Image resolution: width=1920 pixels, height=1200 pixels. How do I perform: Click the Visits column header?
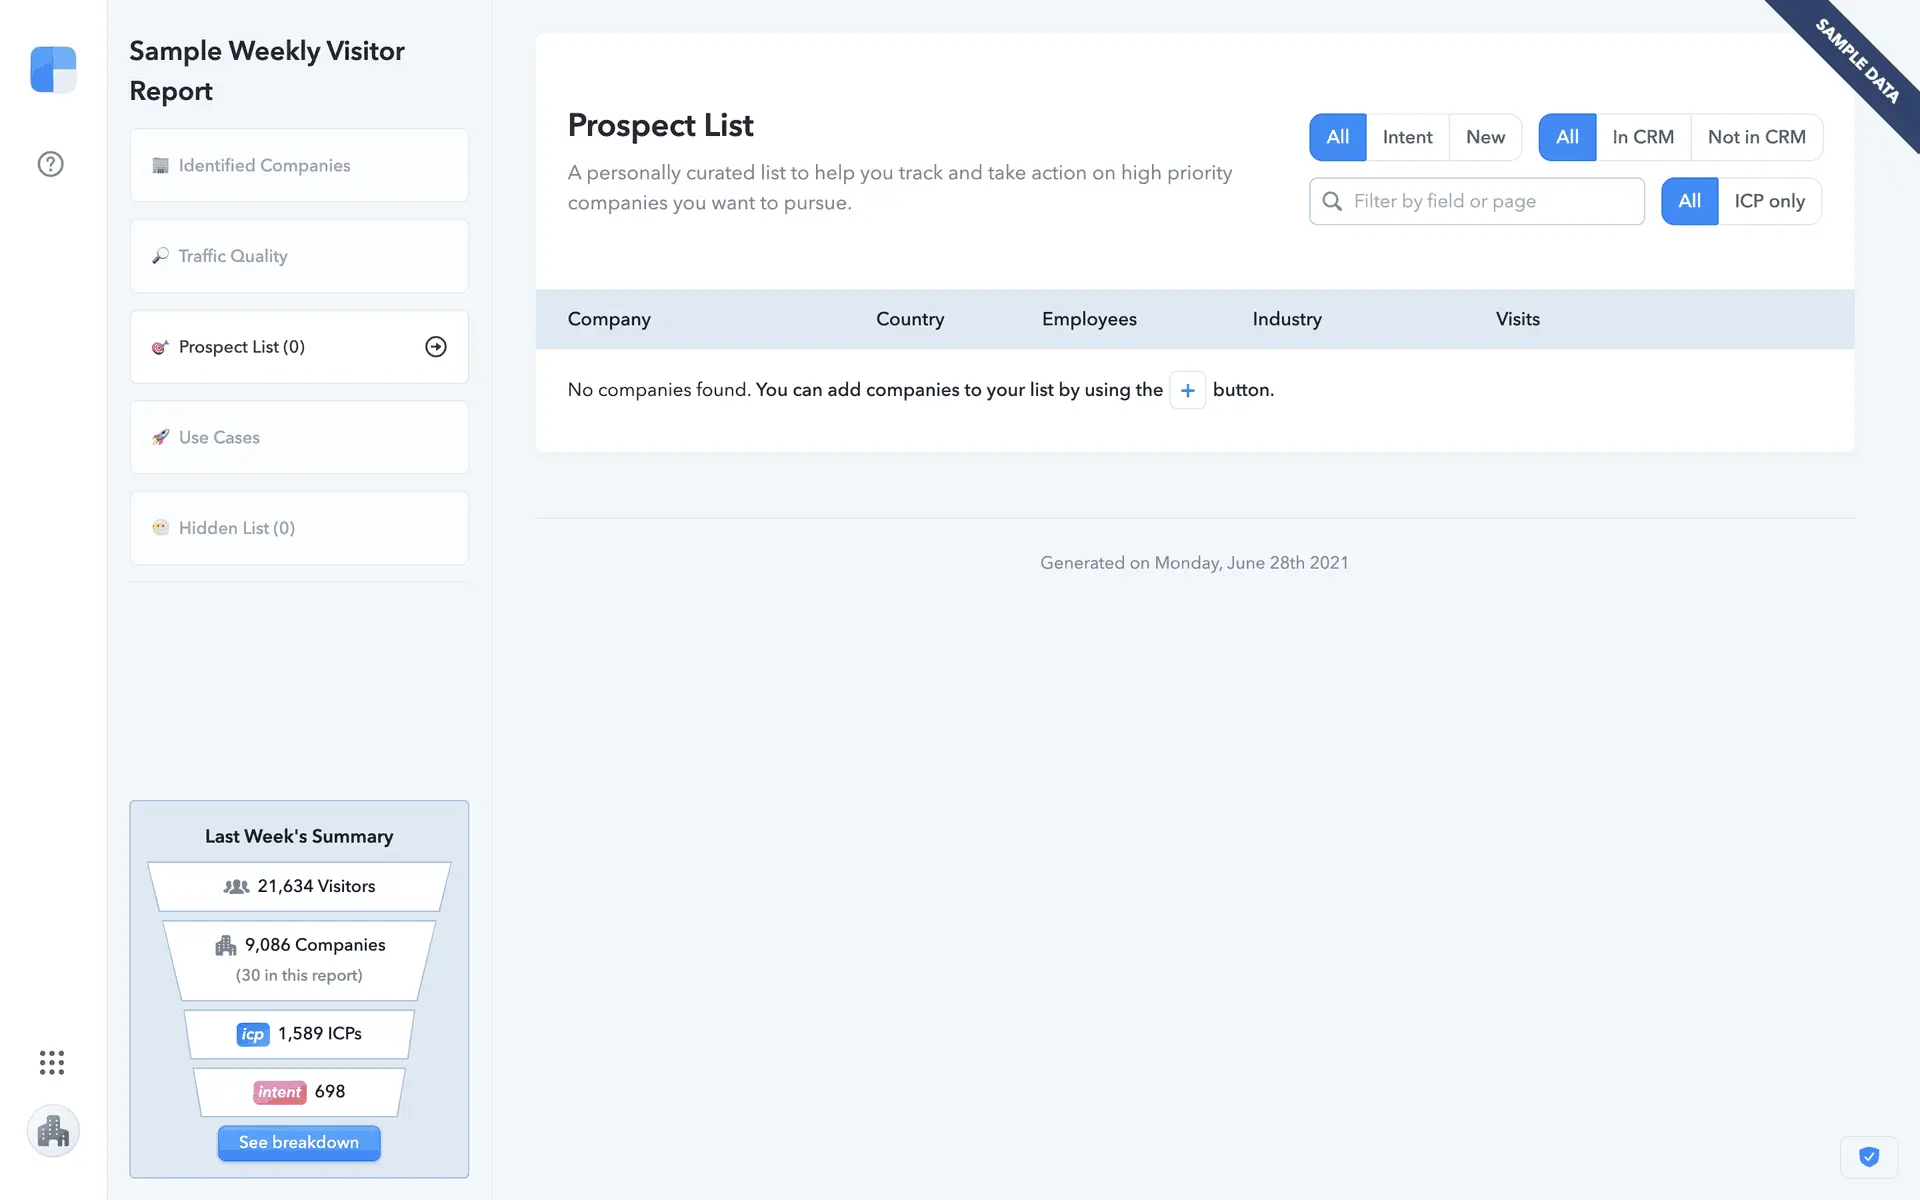coord(1517,319)
